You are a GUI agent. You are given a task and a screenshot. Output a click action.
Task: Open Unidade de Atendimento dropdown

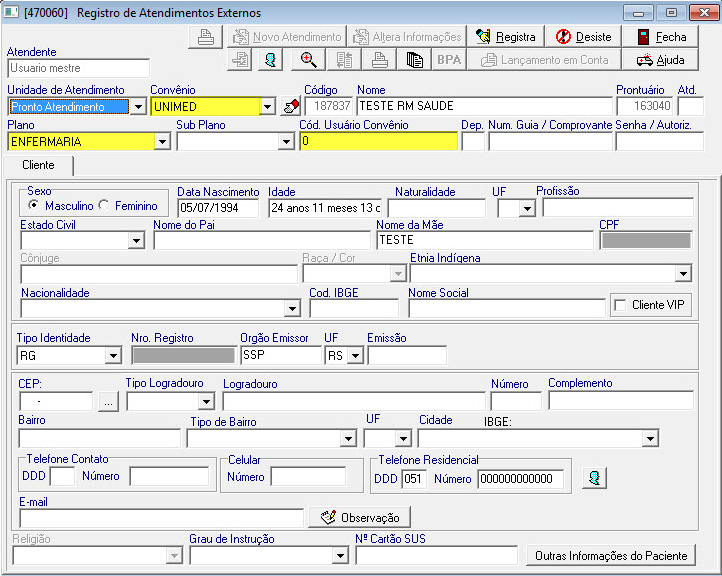tap(138, 107)
